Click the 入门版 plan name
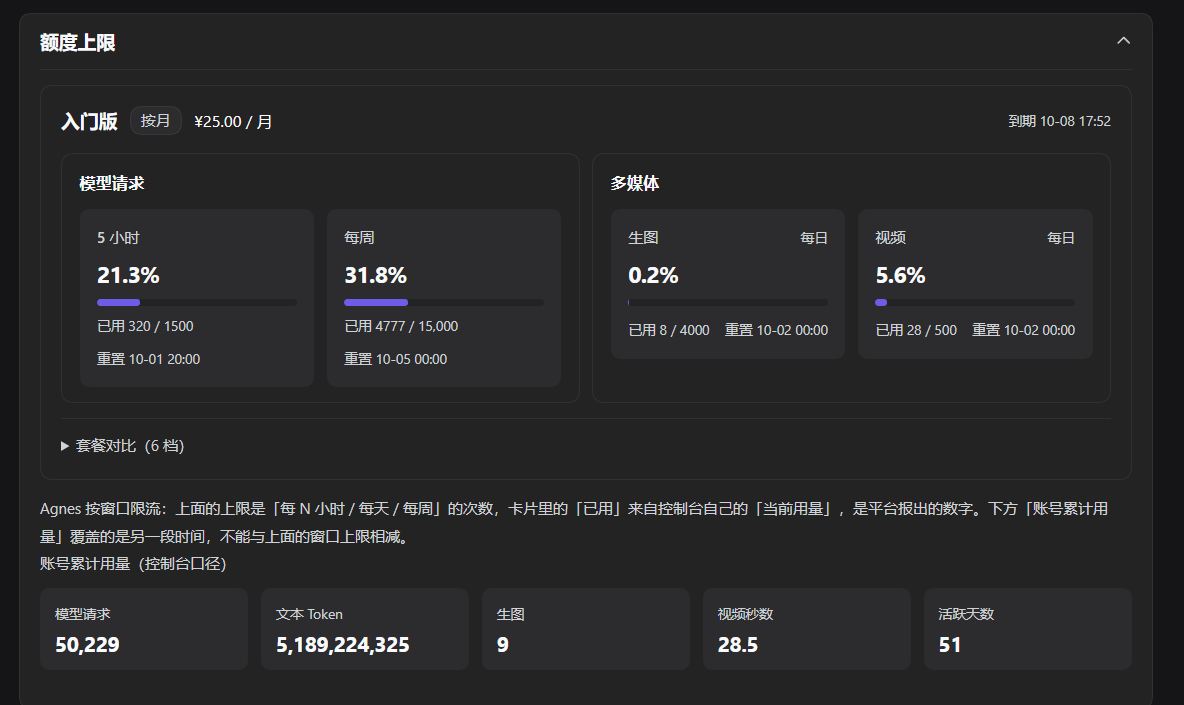The height and width of the screenshot is (705, 1184). point(89,122)
